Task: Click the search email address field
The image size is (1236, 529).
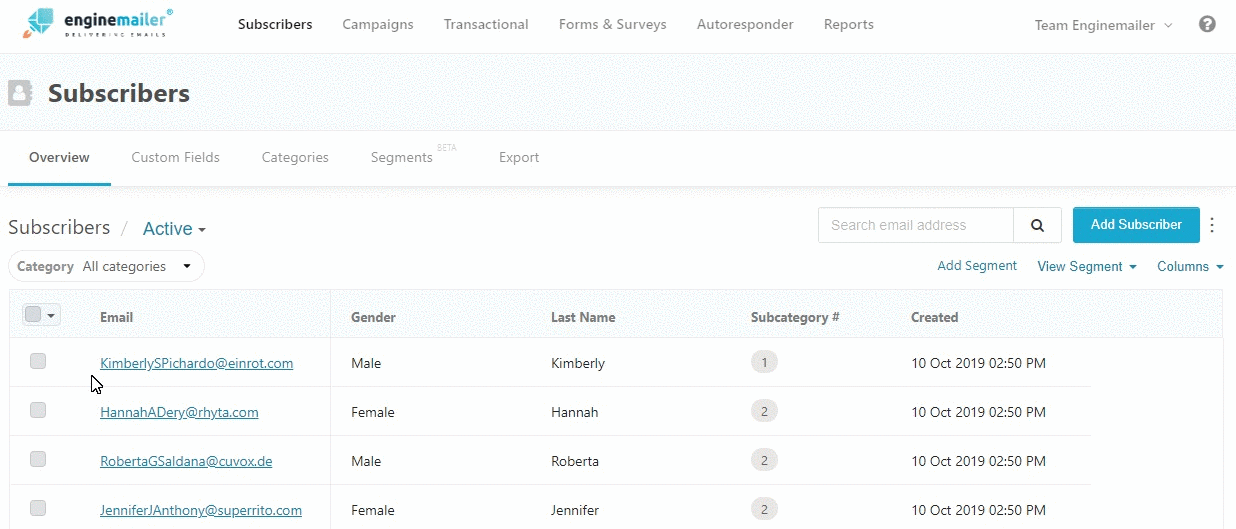Action: (x=915, y=225)
